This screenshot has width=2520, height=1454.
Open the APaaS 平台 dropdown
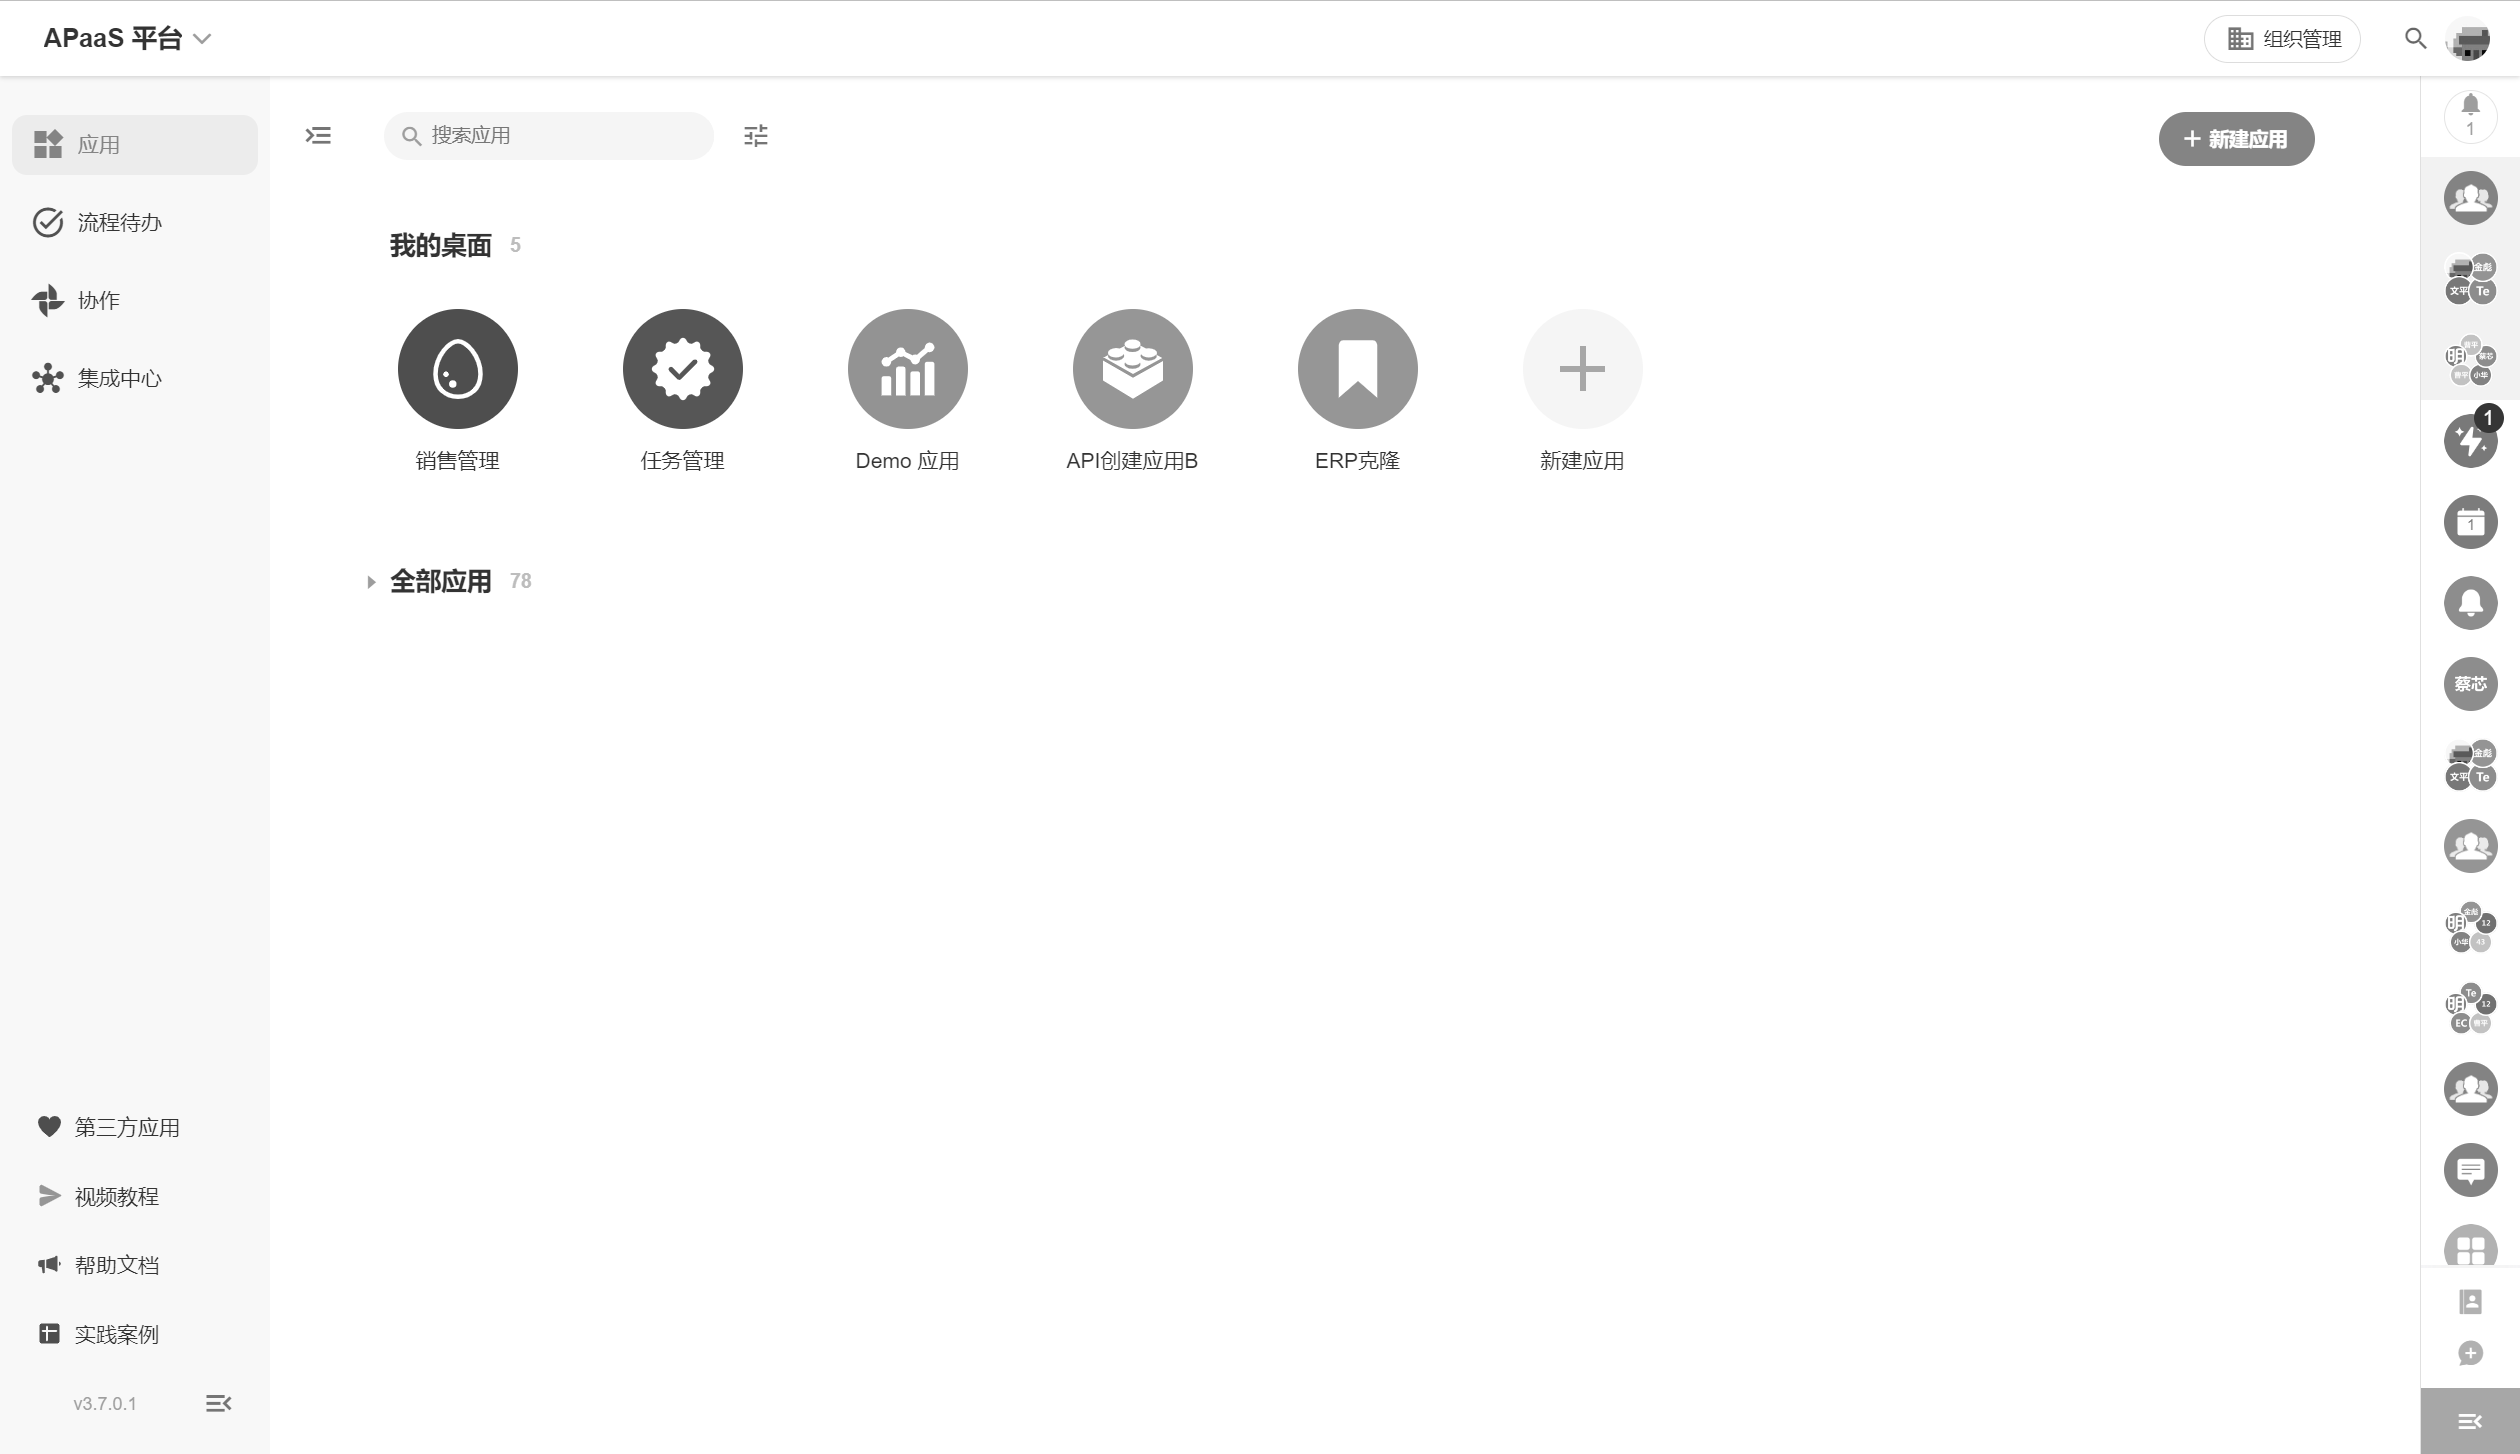tap(127, 39)
